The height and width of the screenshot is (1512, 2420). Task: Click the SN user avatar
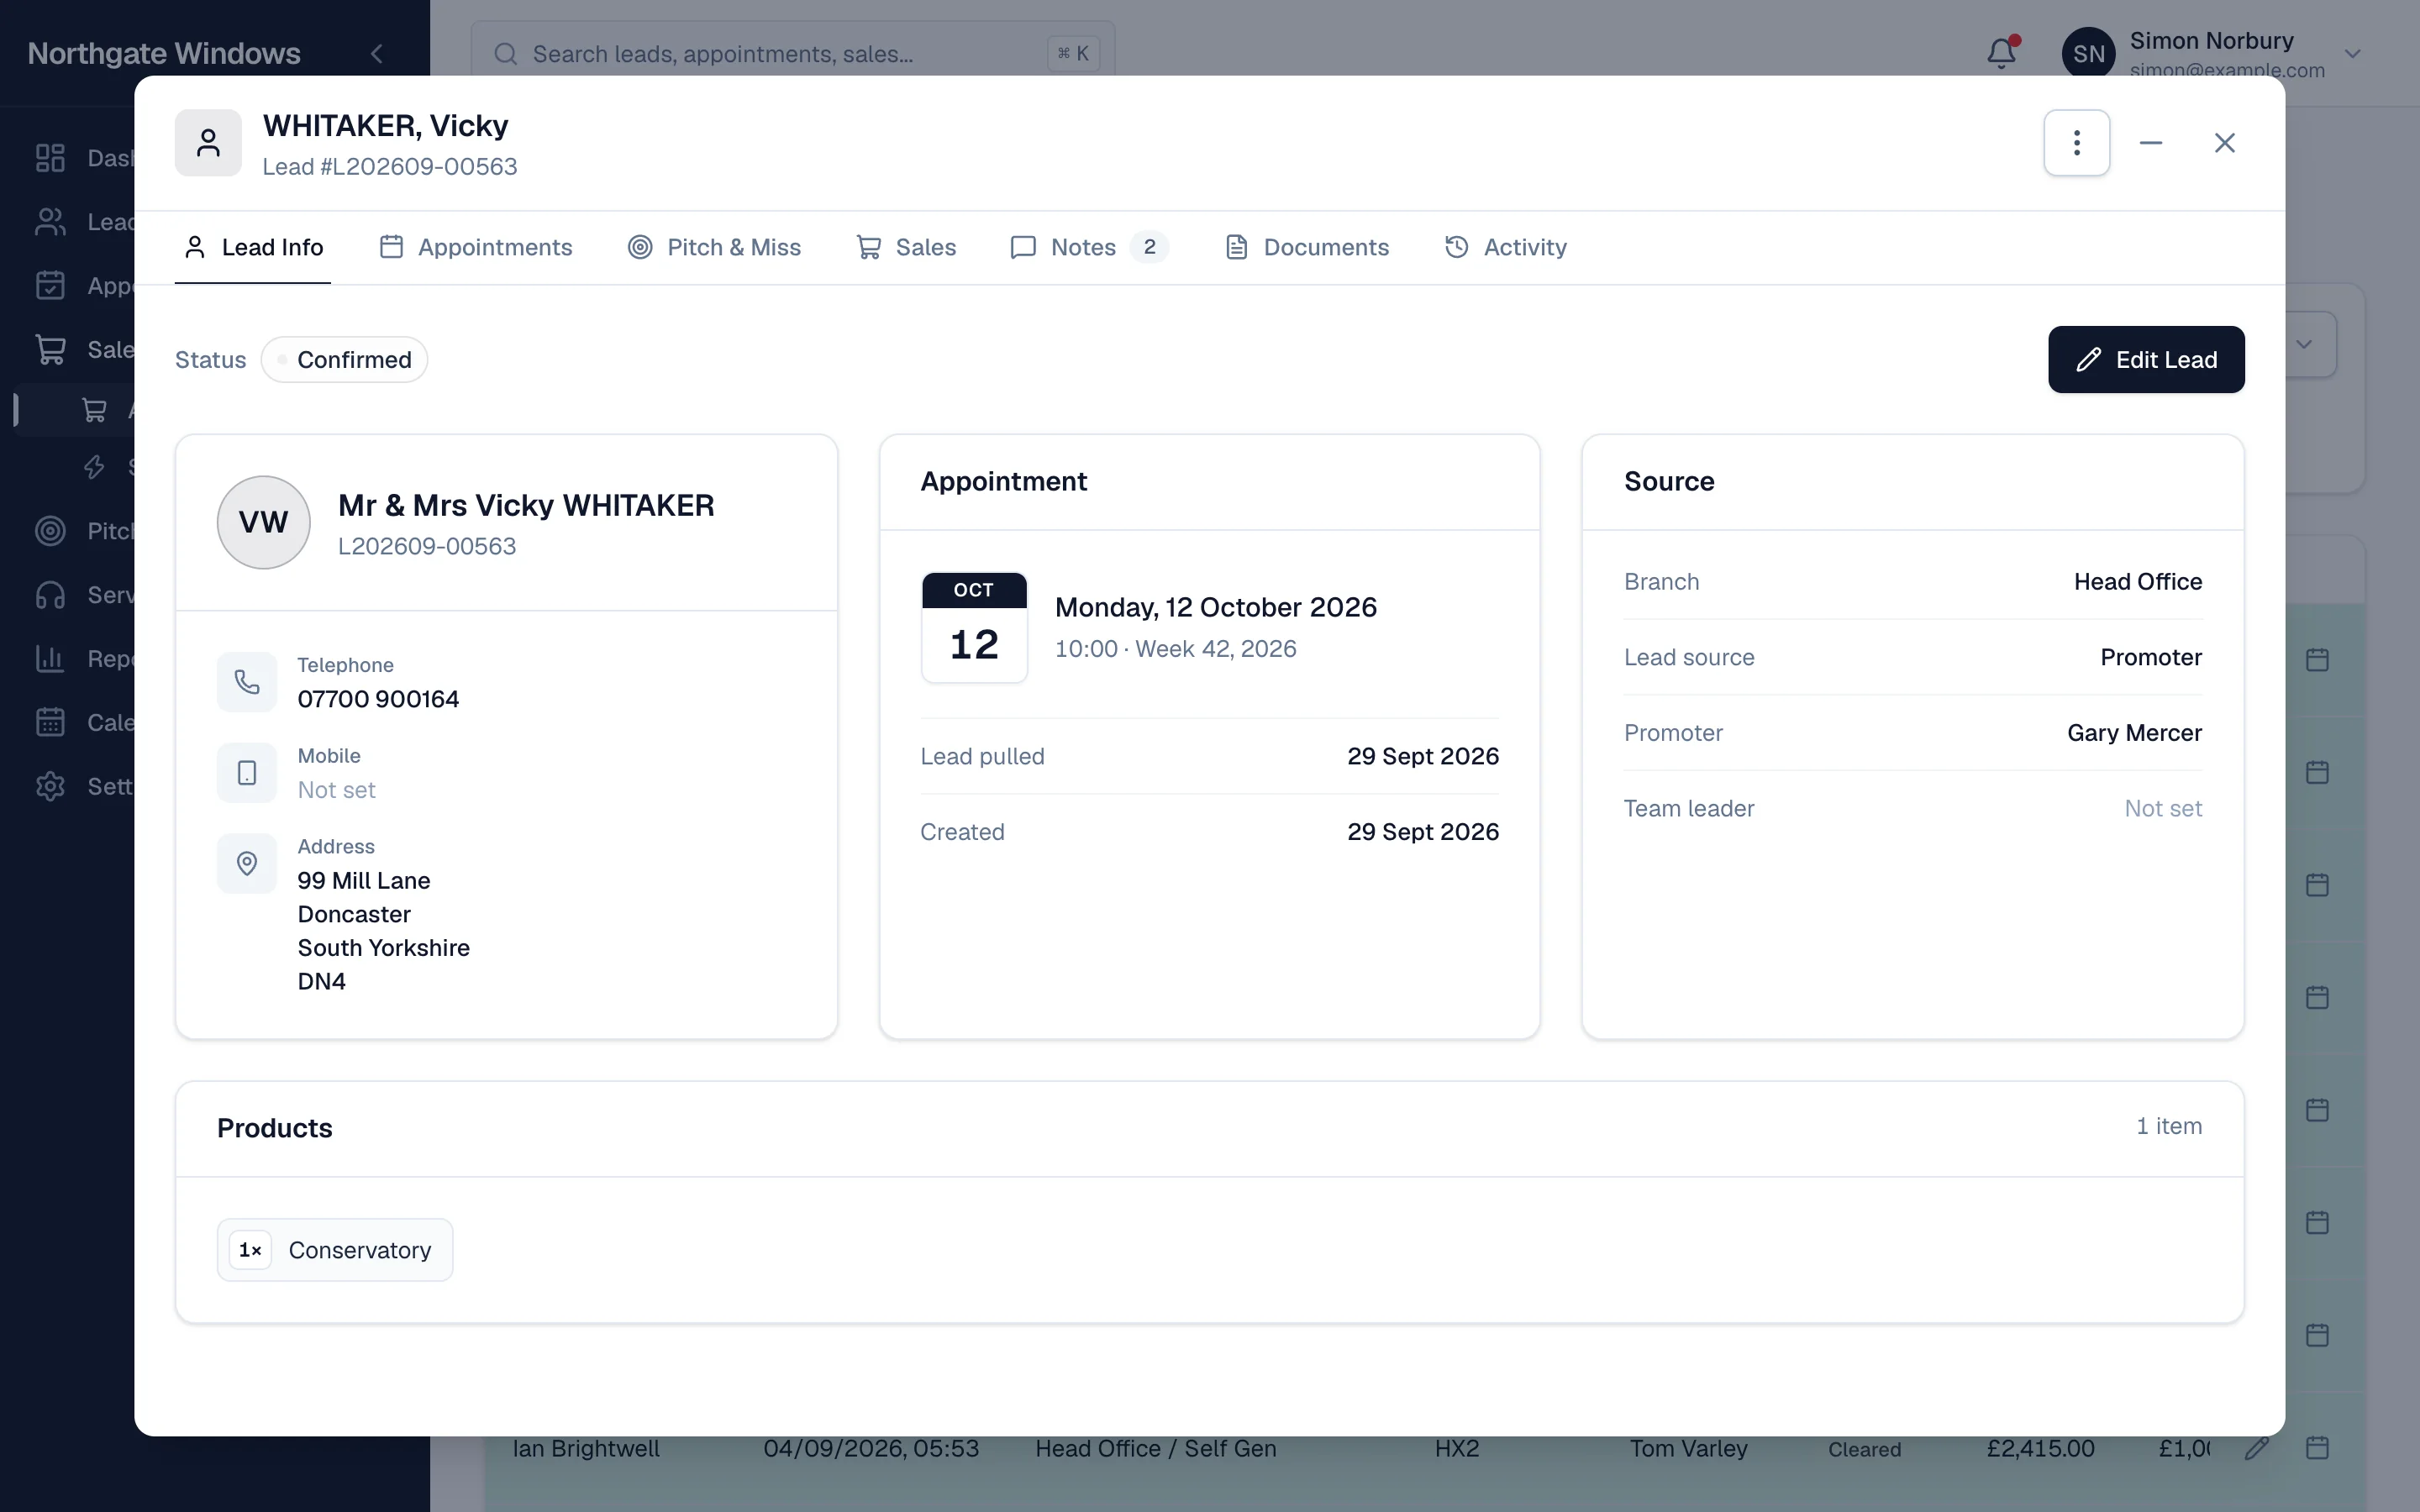[2089, 54]
